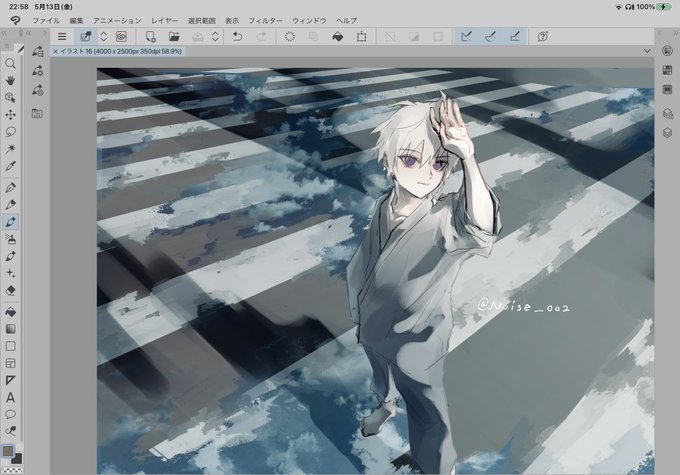
Task: Select the Auto Select magic wand
Action: [10, 149]
